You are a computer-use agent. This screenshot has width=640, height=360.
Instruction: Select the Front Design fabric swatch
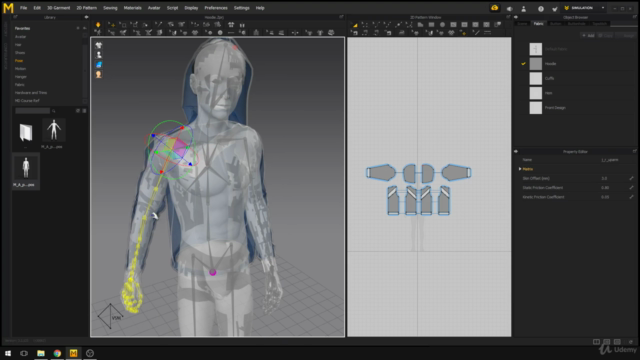pos(536,108)
